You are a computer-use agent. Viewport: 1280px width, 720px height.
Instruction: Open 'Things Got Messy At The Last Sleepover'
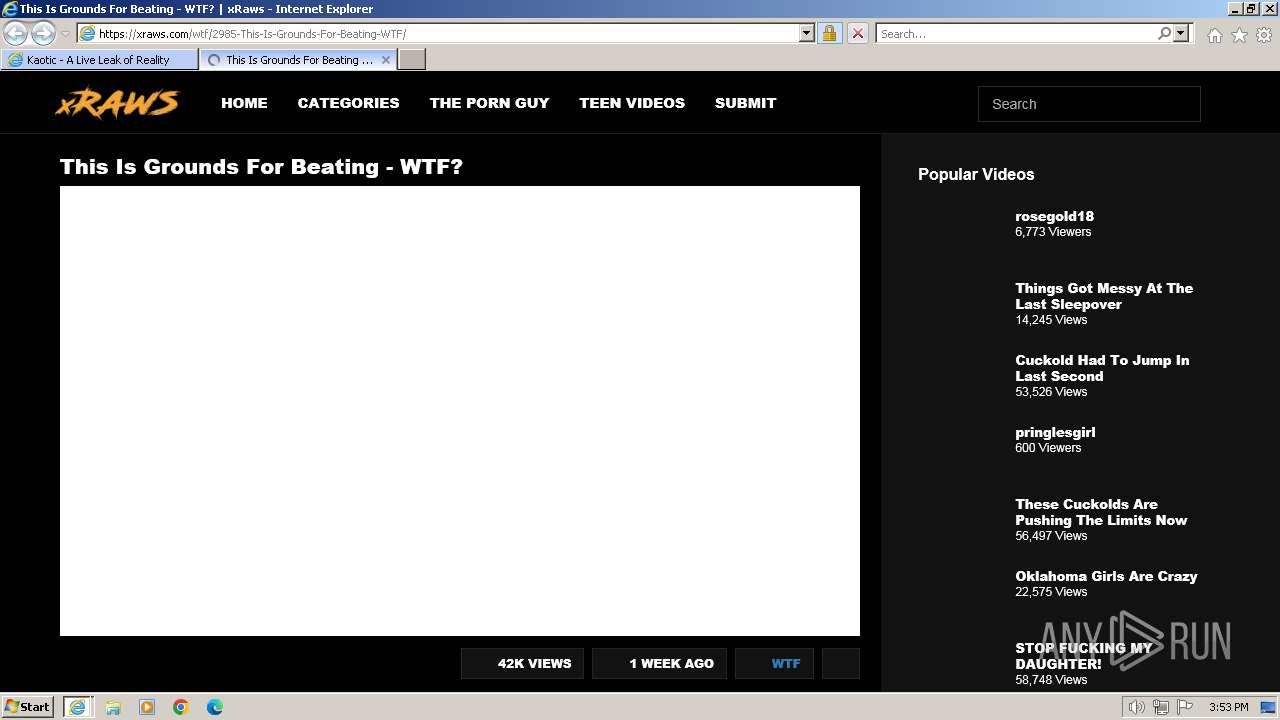click(x=1104, y=296)
